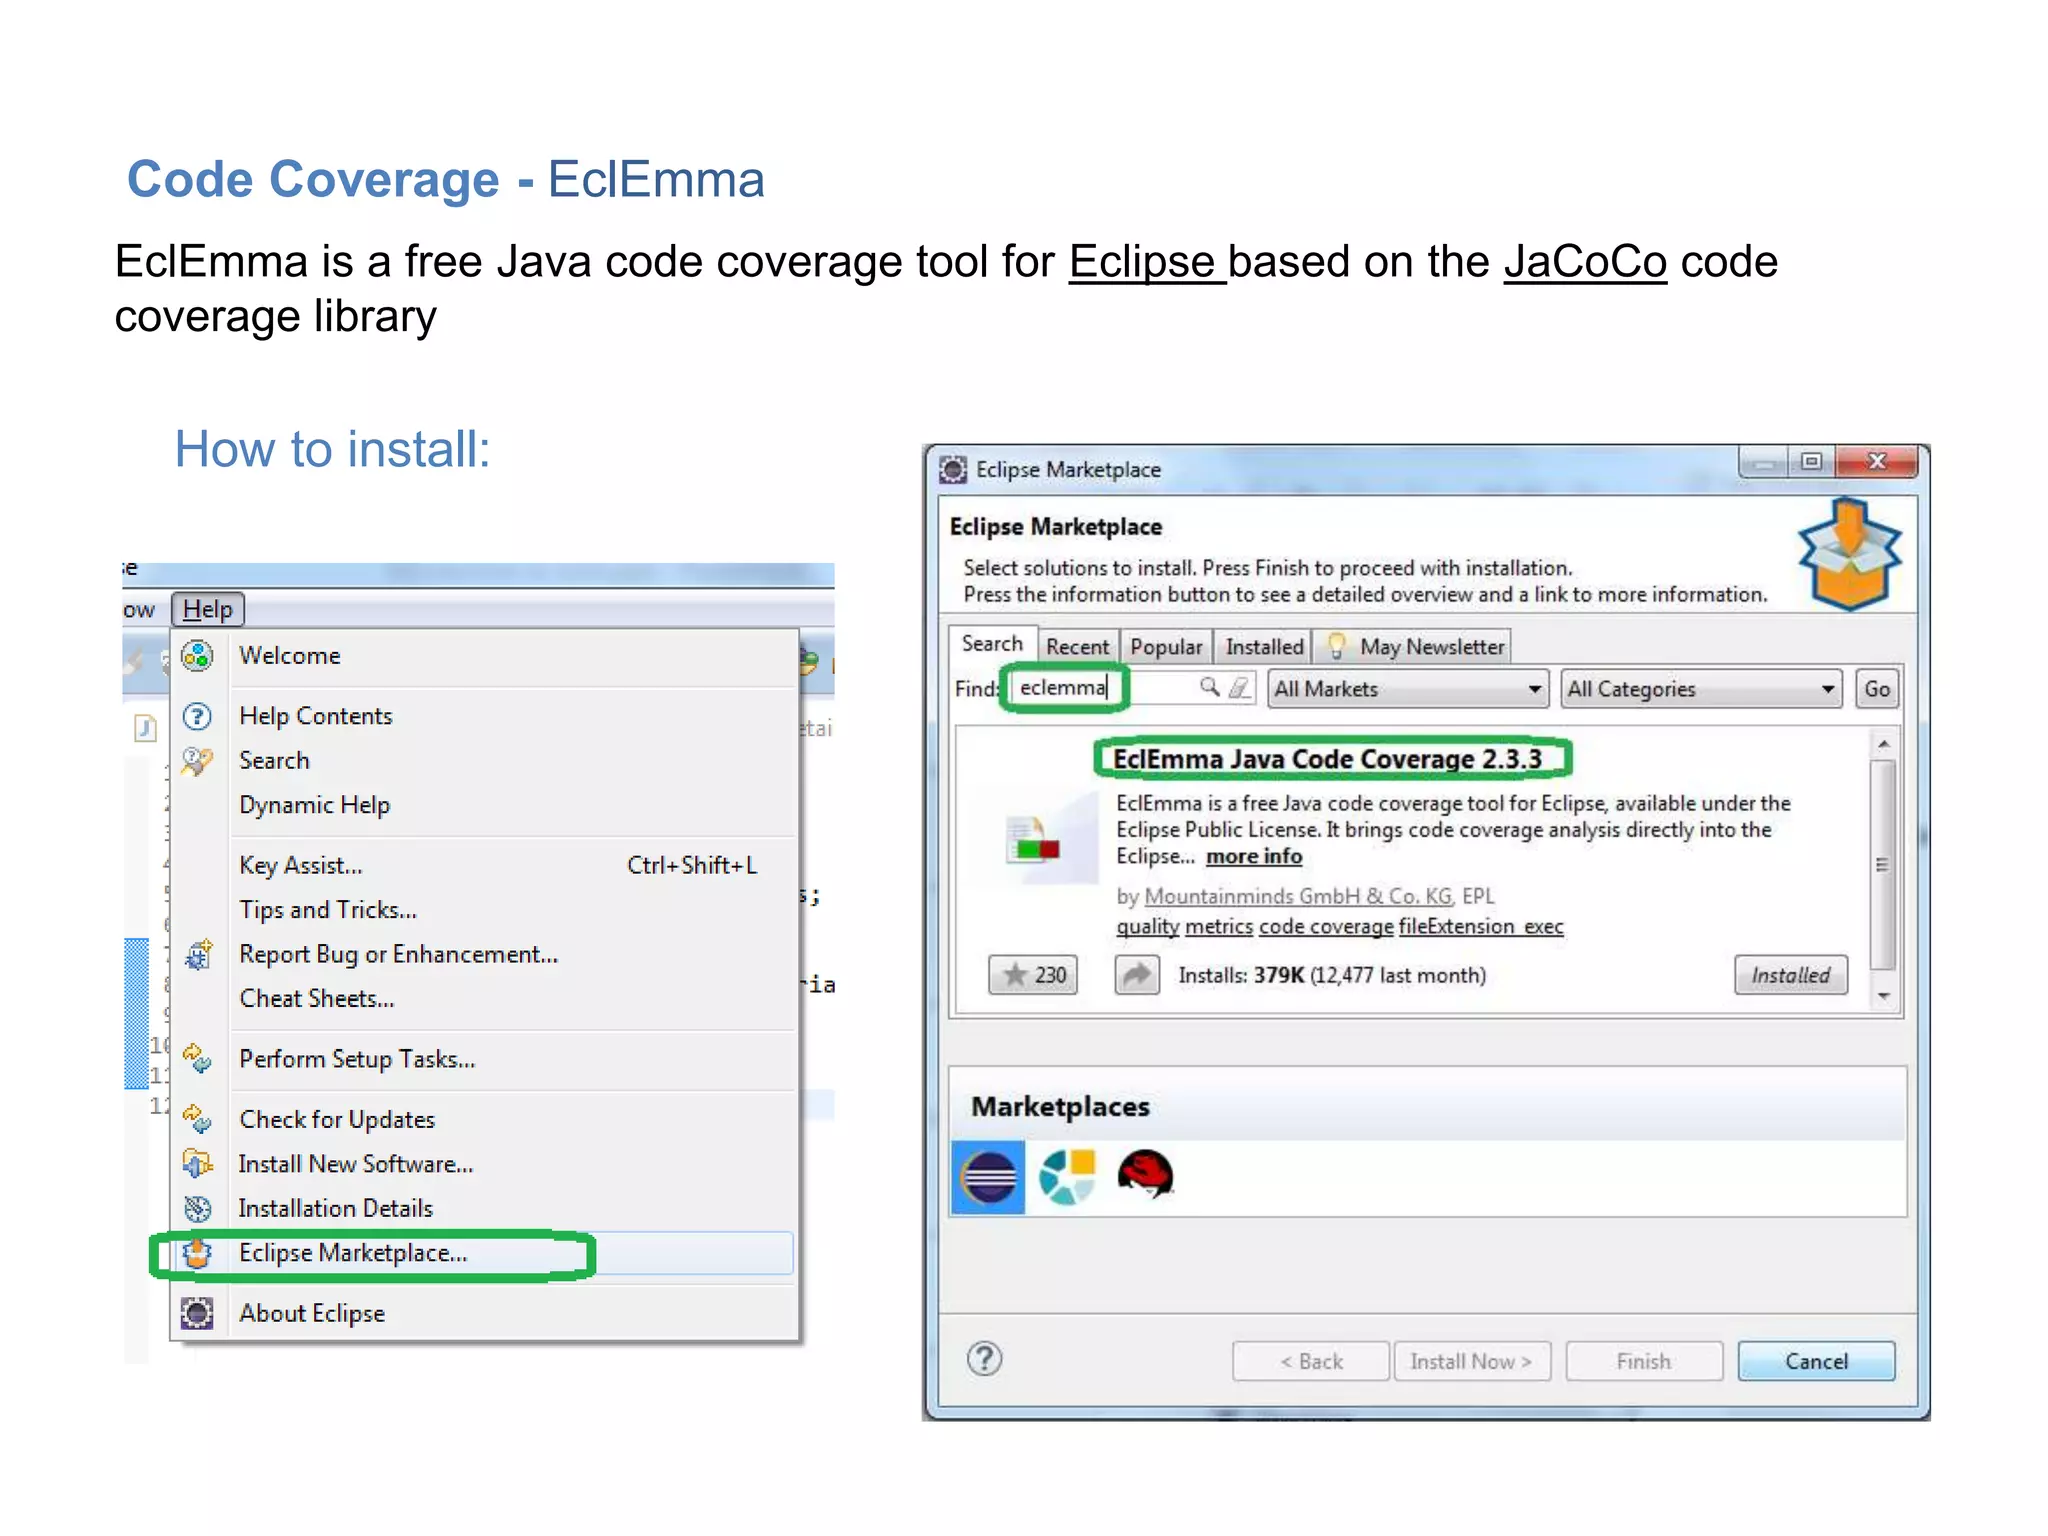Image resolution: width=2048 pixels, height=1536 pixels.
Task: Choose Tips and Tricks... menu entry
Action: 485,910
